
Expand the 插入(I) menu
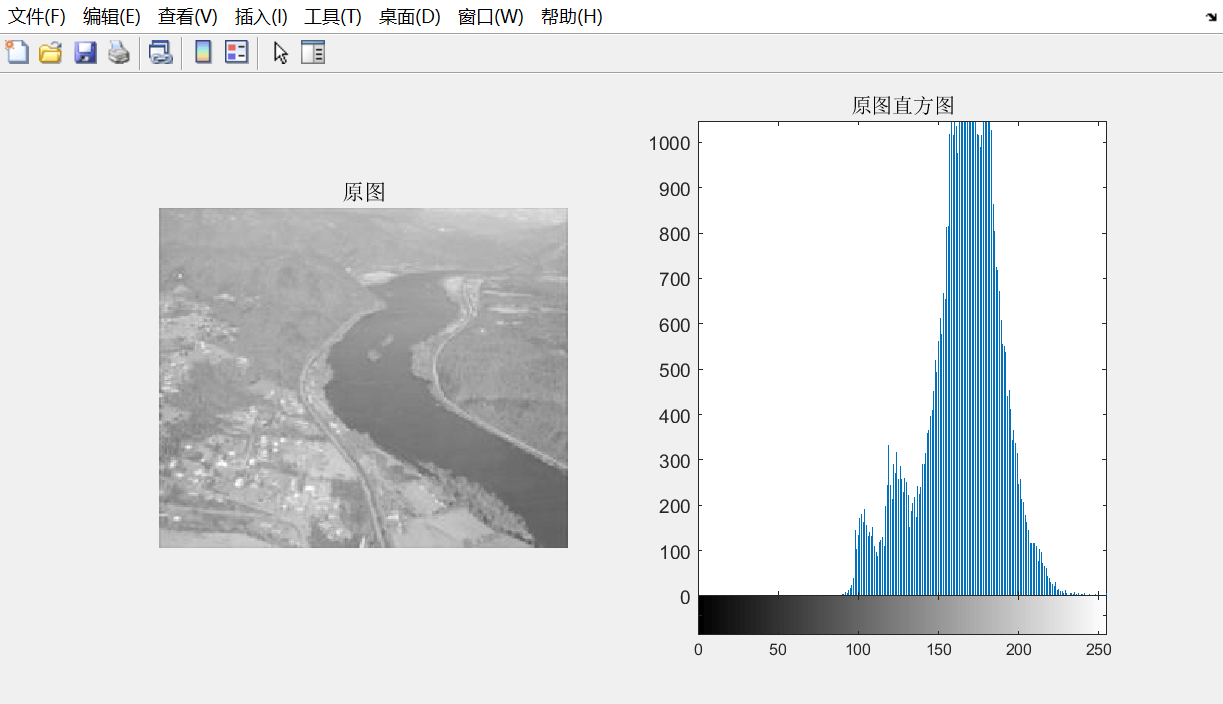tap(261, 17)
